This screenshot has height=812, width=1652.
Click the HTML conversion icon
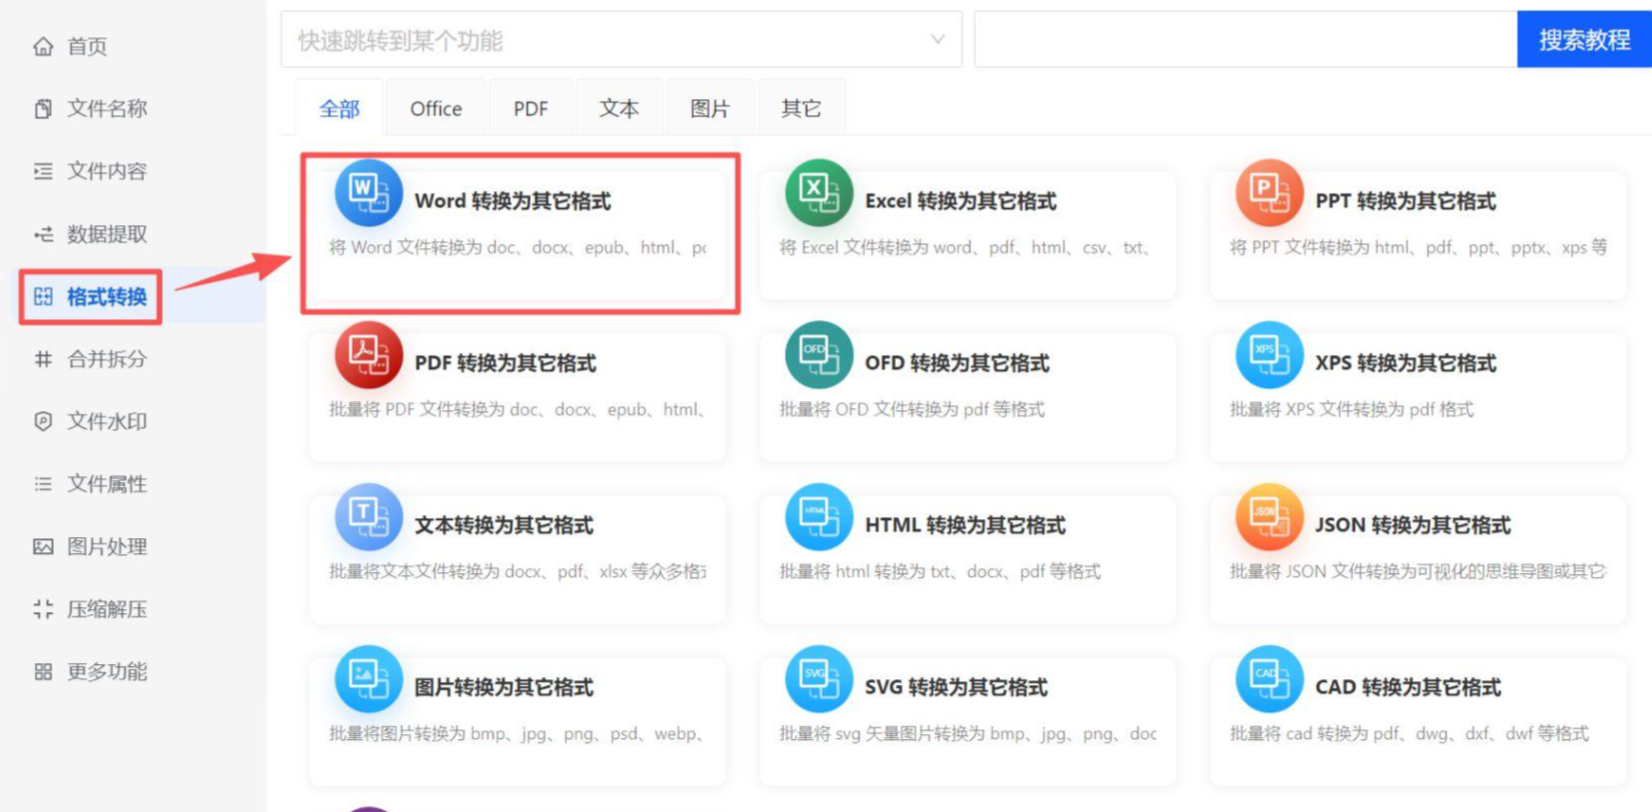pyautogui.click(x=819, y=517)
